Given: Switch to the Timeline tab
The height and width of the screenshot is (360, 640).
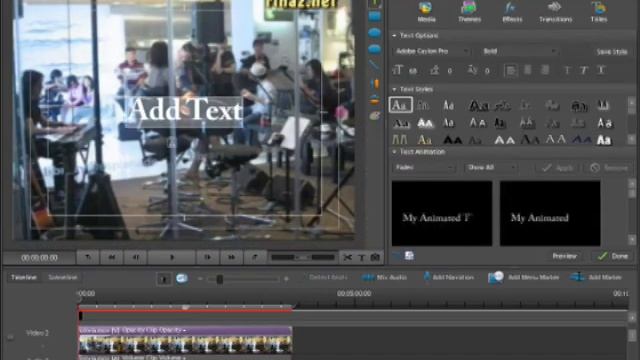Looking at the screenshot, I should pos(24,277).
